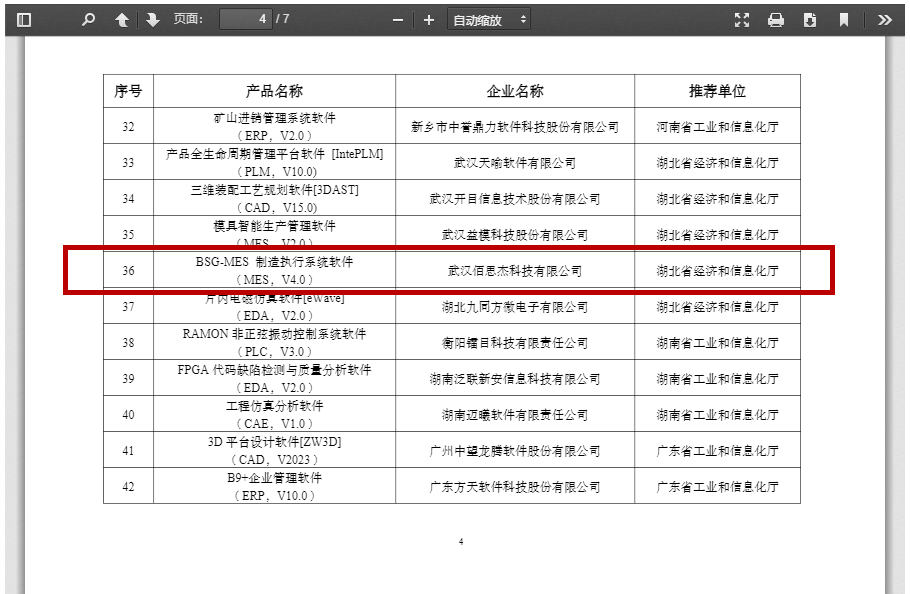Click company 新乡市中誉鼎力软件科技股份有限公司
This screenshot has width=910, height=594.
coord(515,127)
